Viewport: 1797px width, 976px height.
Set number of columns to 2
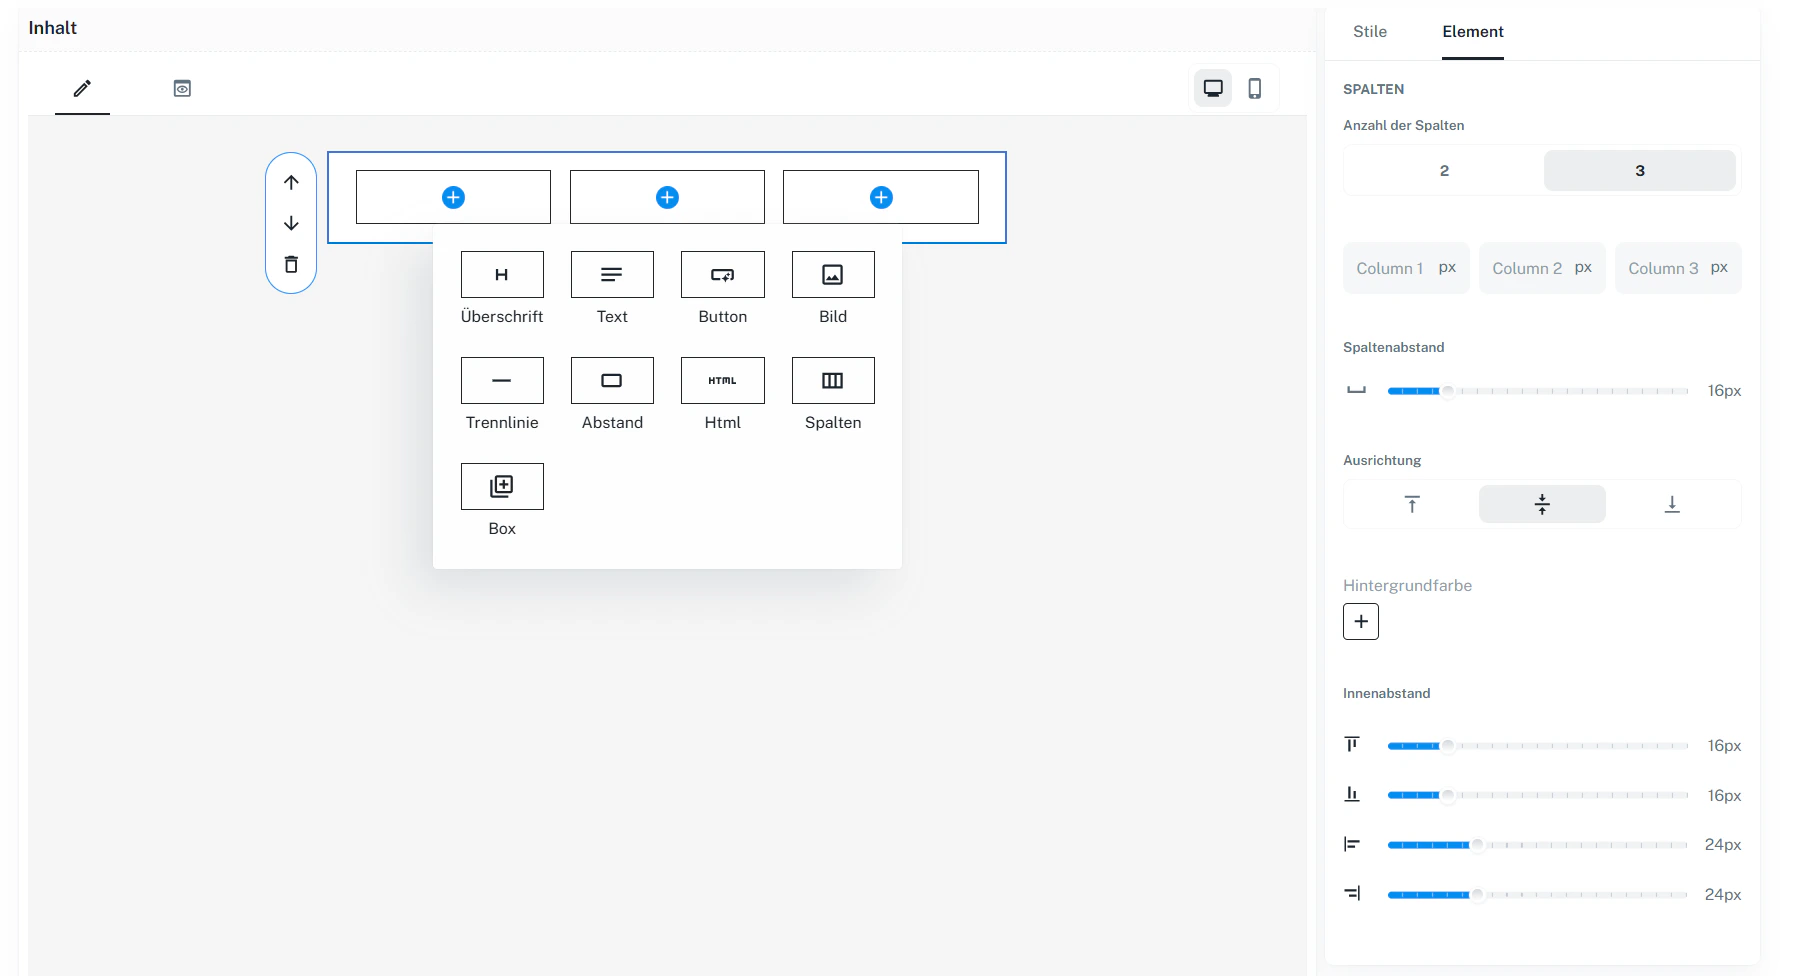[x=1444, y=170]
